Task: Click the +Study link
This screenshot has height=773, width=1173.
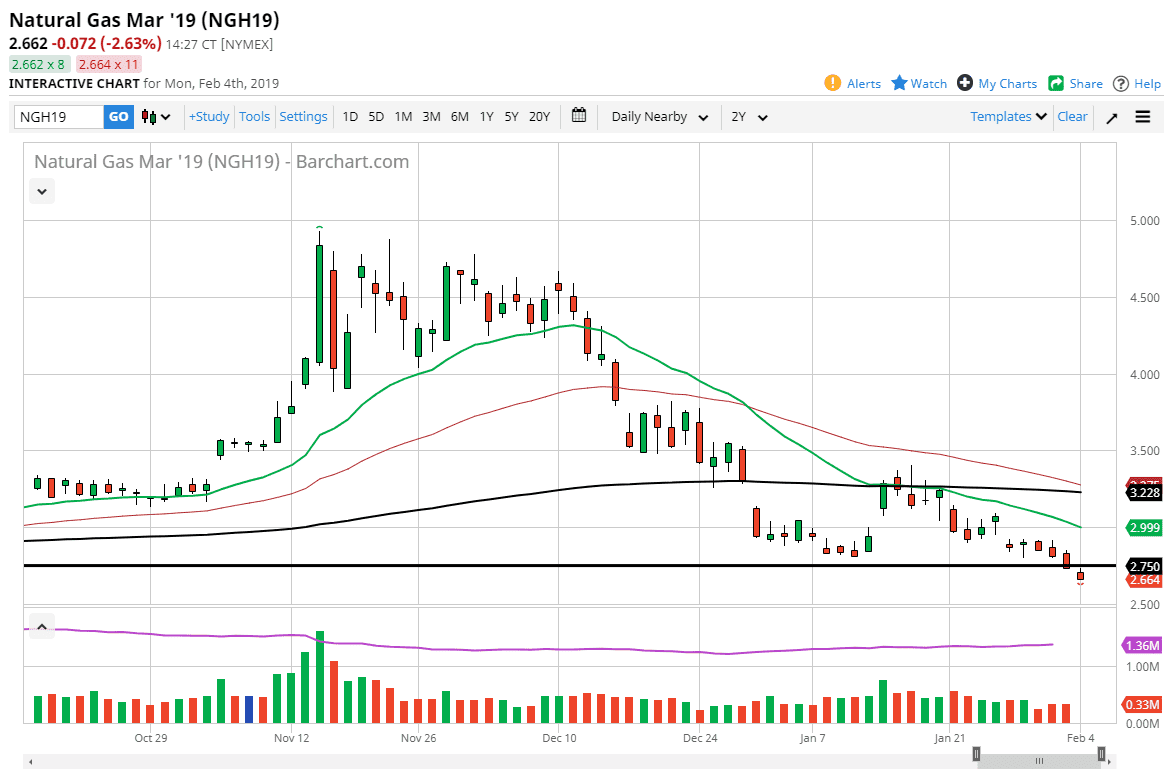Action: (209, 117)
